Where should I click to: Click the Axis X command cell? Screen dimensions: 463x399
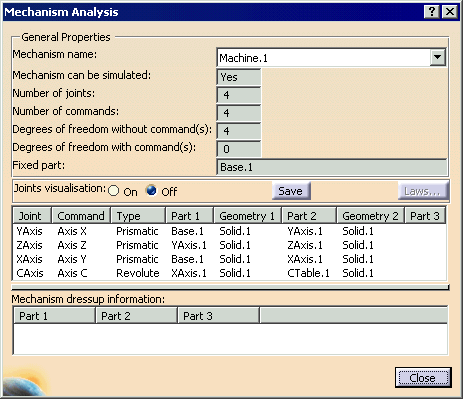[x=72, y=231]
